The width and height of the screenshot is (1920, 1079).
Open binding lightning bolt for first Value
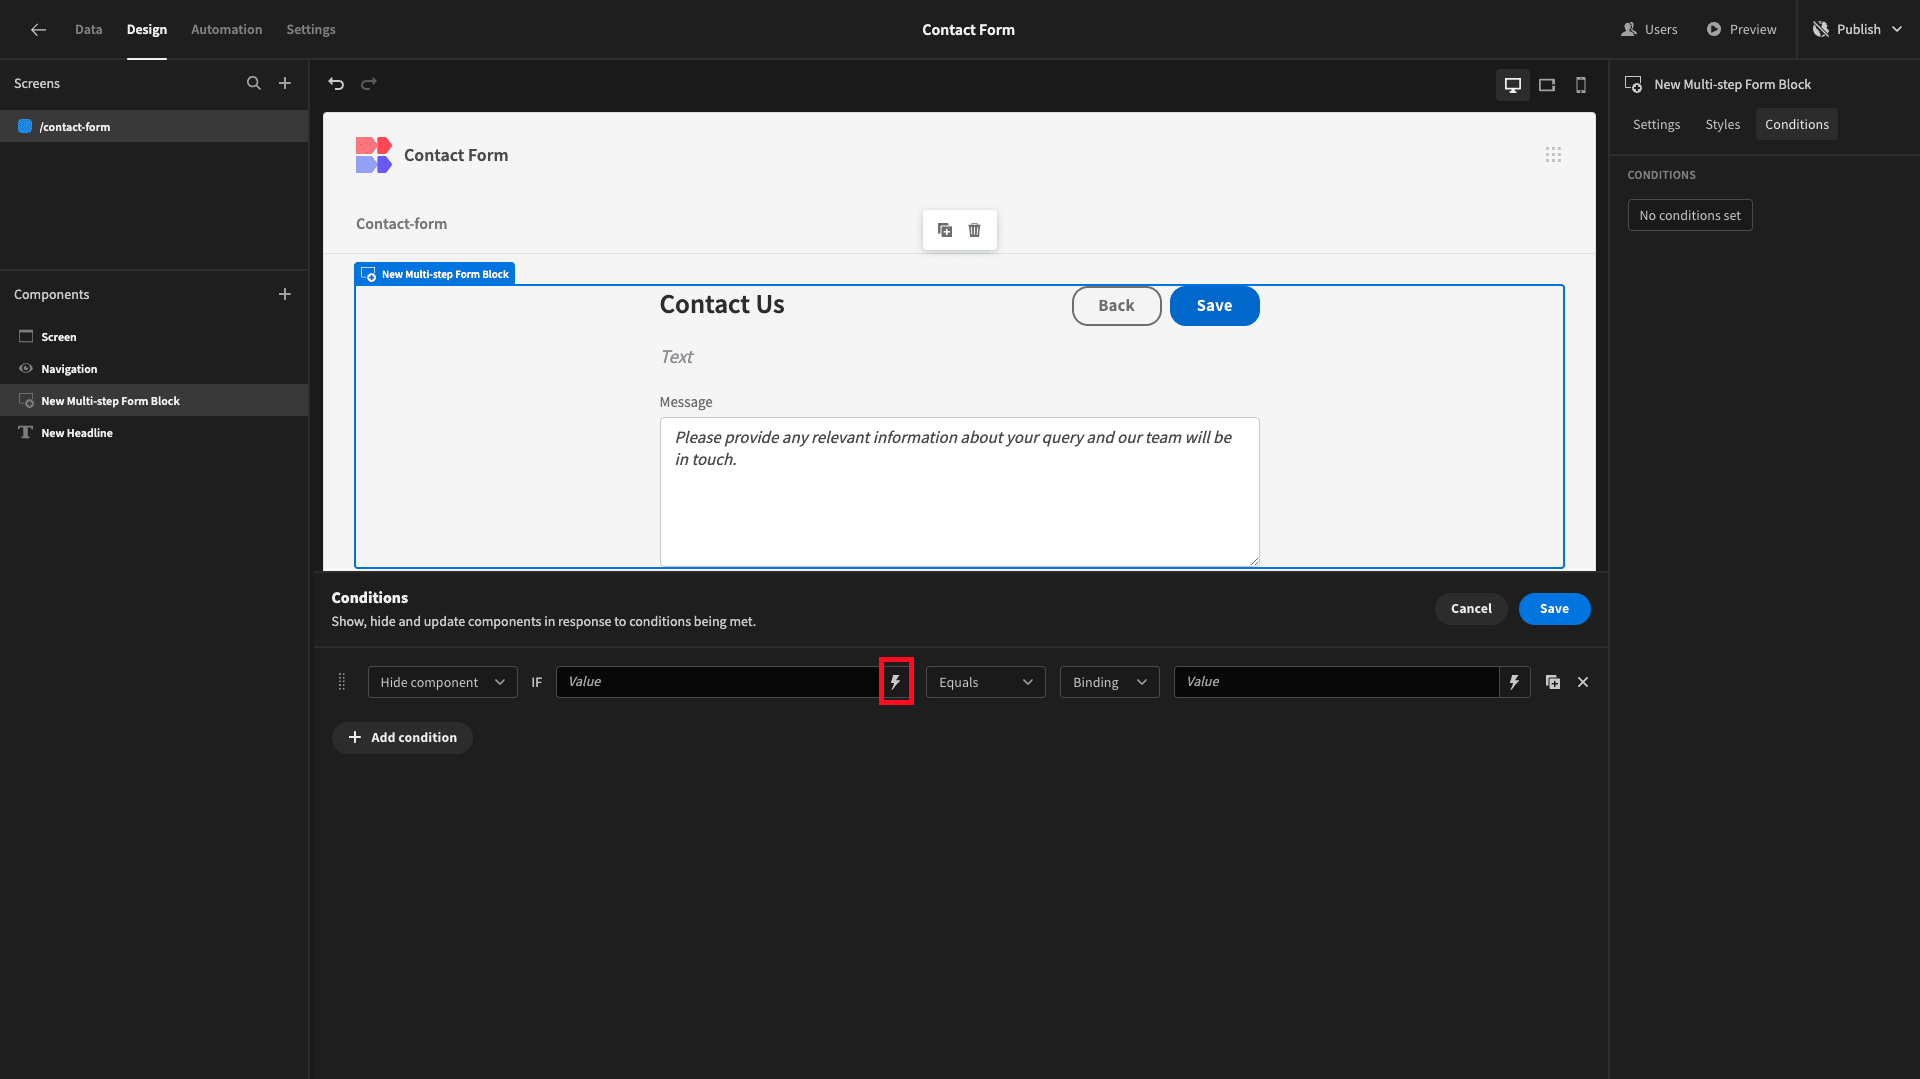click(896, 682)
